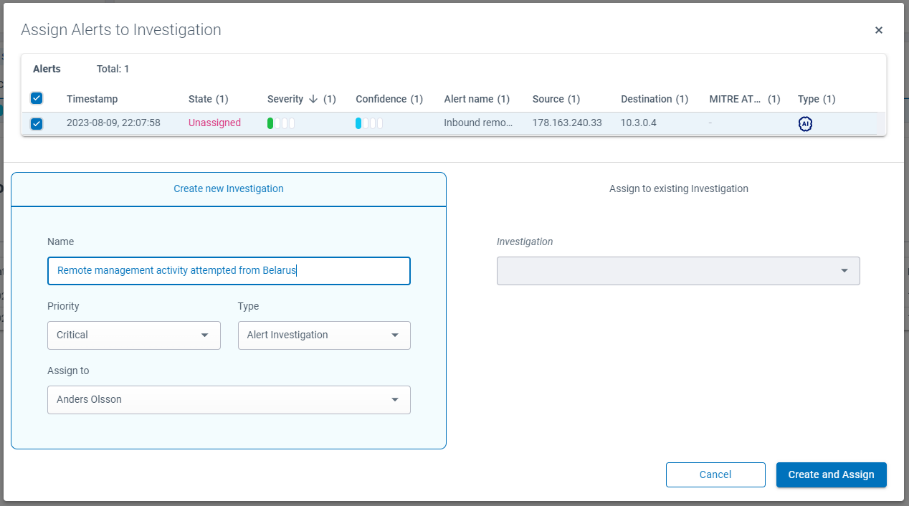Sort by the Timestamp column header

coord(92,99)
